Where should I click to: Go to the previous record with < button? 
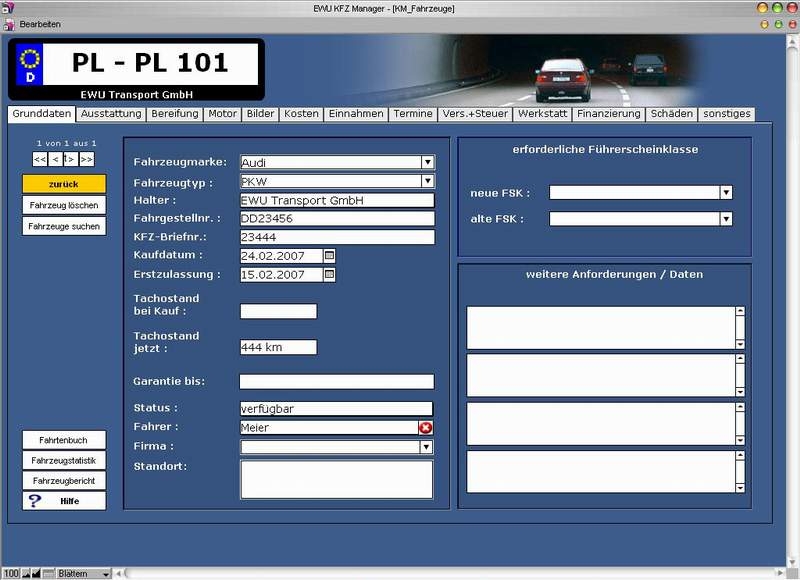point(56,159)
